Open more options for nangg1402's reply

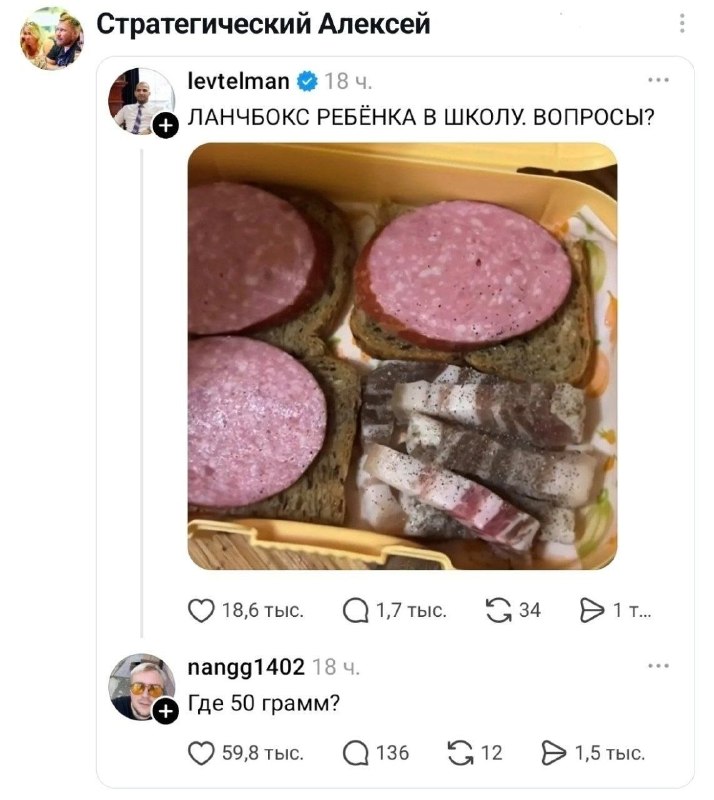658,666
